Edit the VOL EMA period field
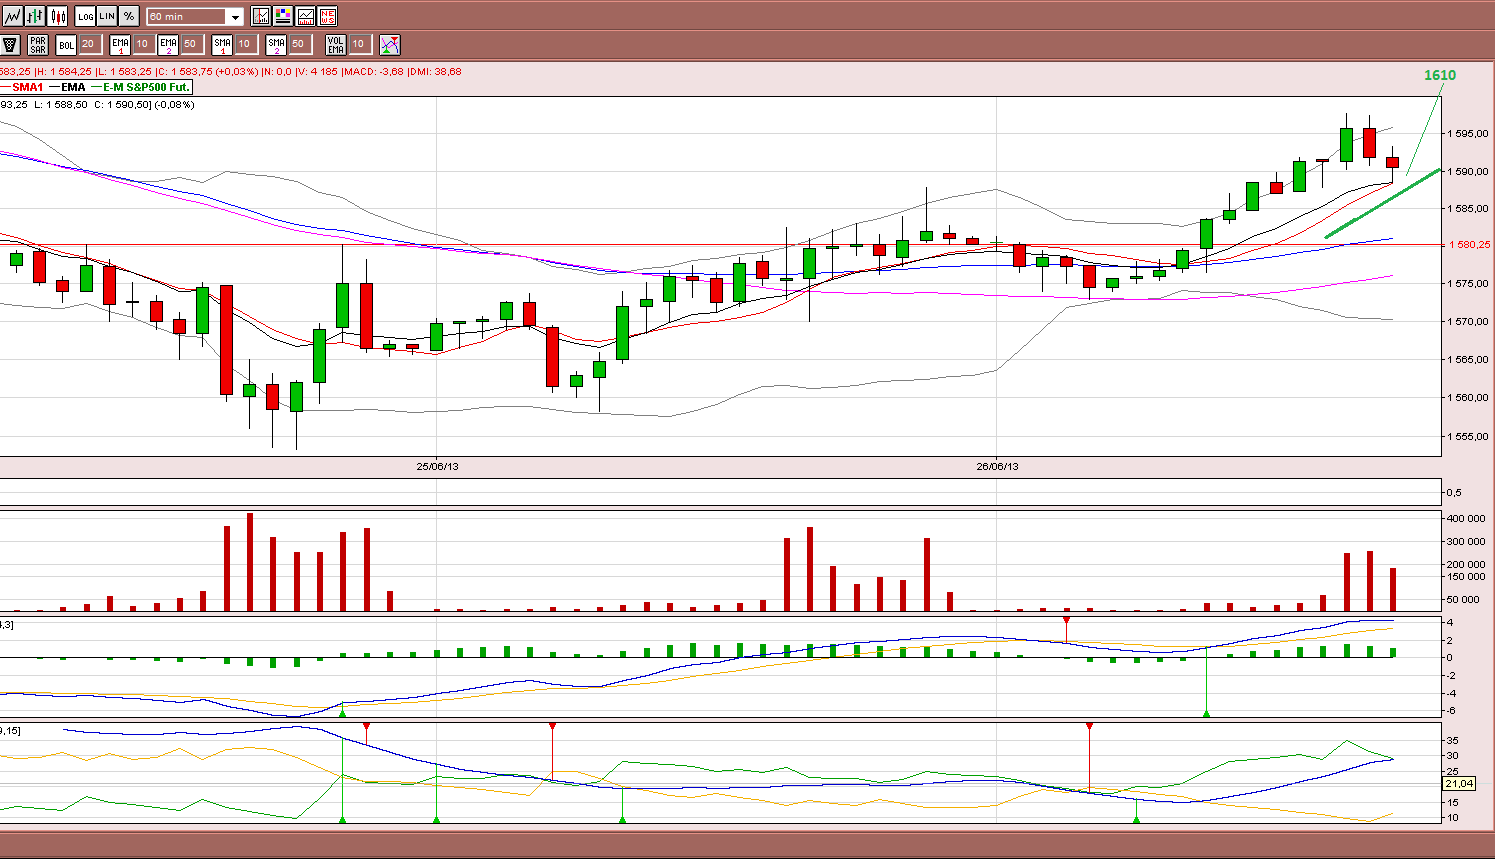The width and height of the screenshot is (1495, 859). [x=359, y=44]
